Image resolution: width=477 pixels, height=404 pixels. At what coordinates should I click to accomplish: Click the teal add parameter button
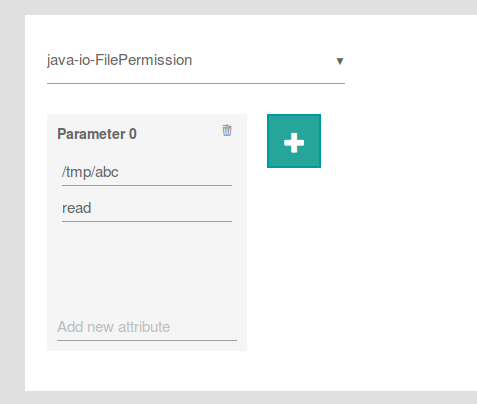coord(294,141)
